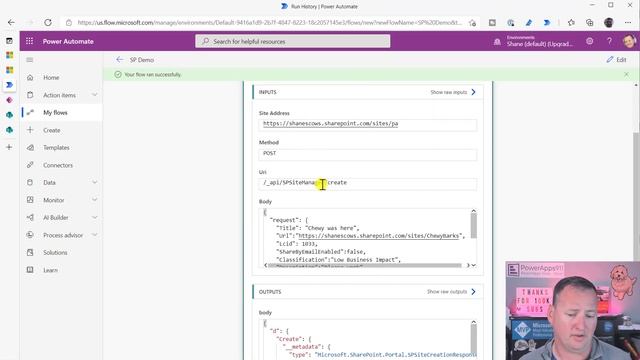Click the 'Chewy was here' Title text
Screen dimensions: 640x360
pyautogui.click(x=332, y=228)
